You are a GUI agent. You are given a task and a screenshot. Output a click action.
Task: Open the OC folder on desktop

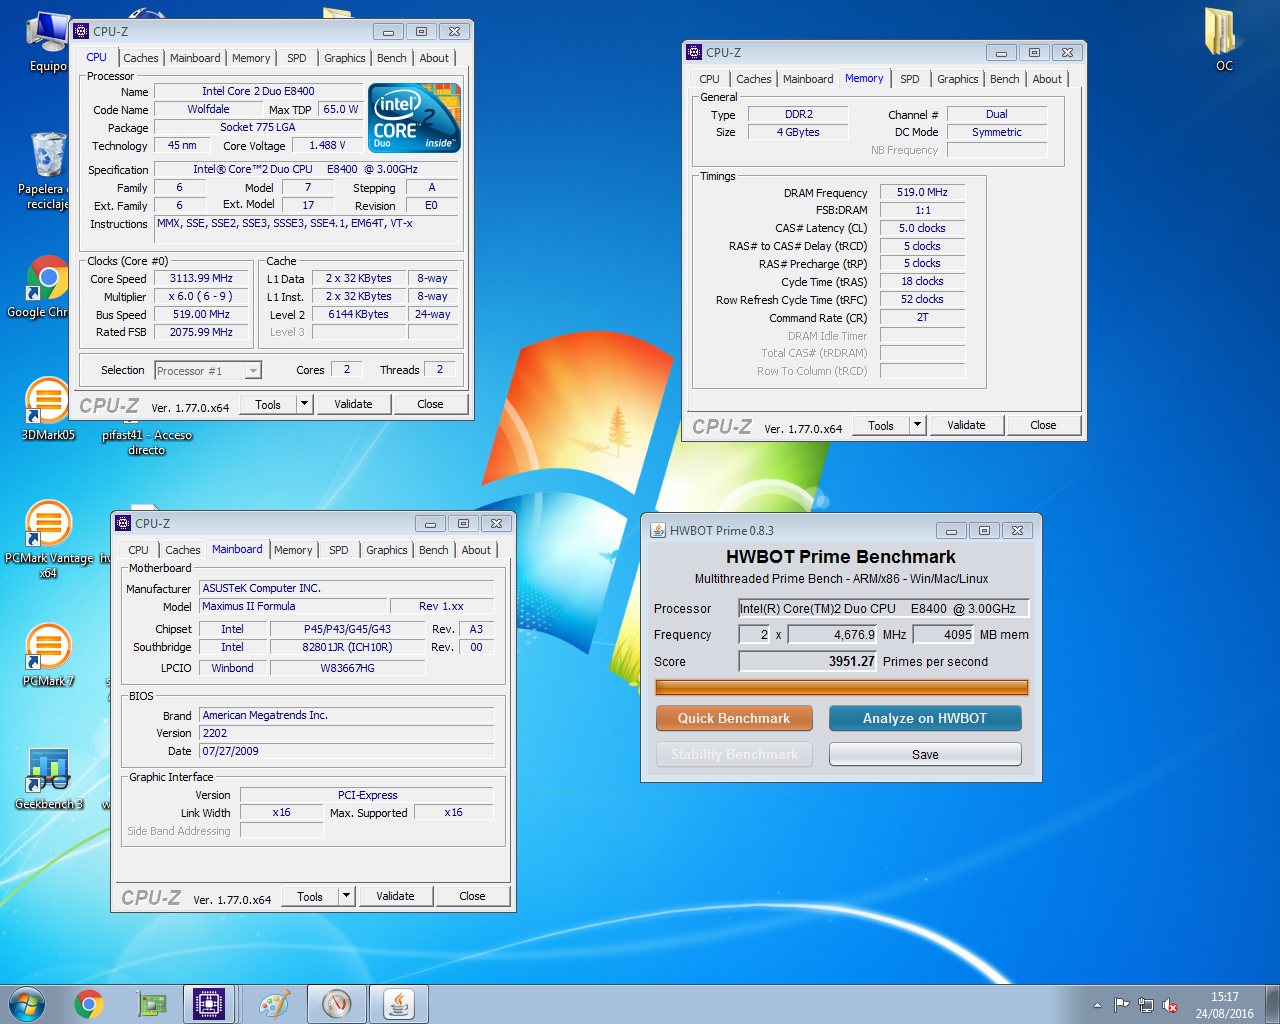[x=1224, y=40]
